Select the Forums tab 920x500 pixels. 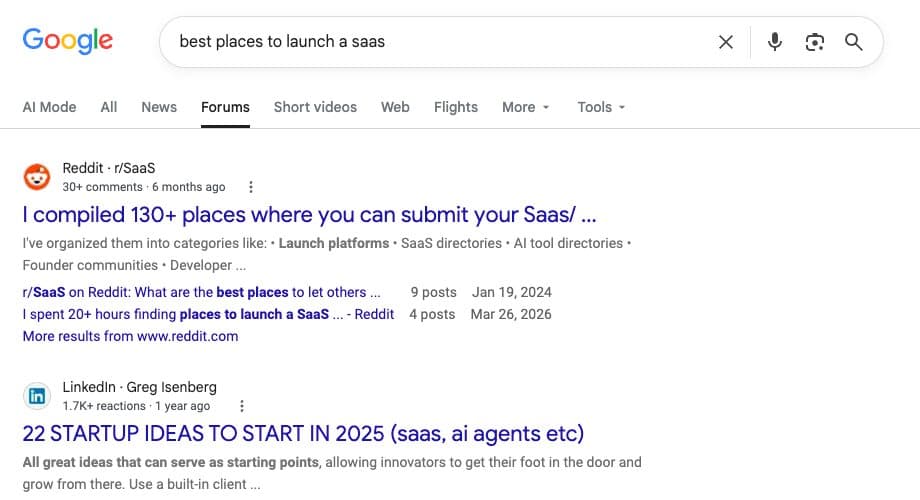pos(225,107)
